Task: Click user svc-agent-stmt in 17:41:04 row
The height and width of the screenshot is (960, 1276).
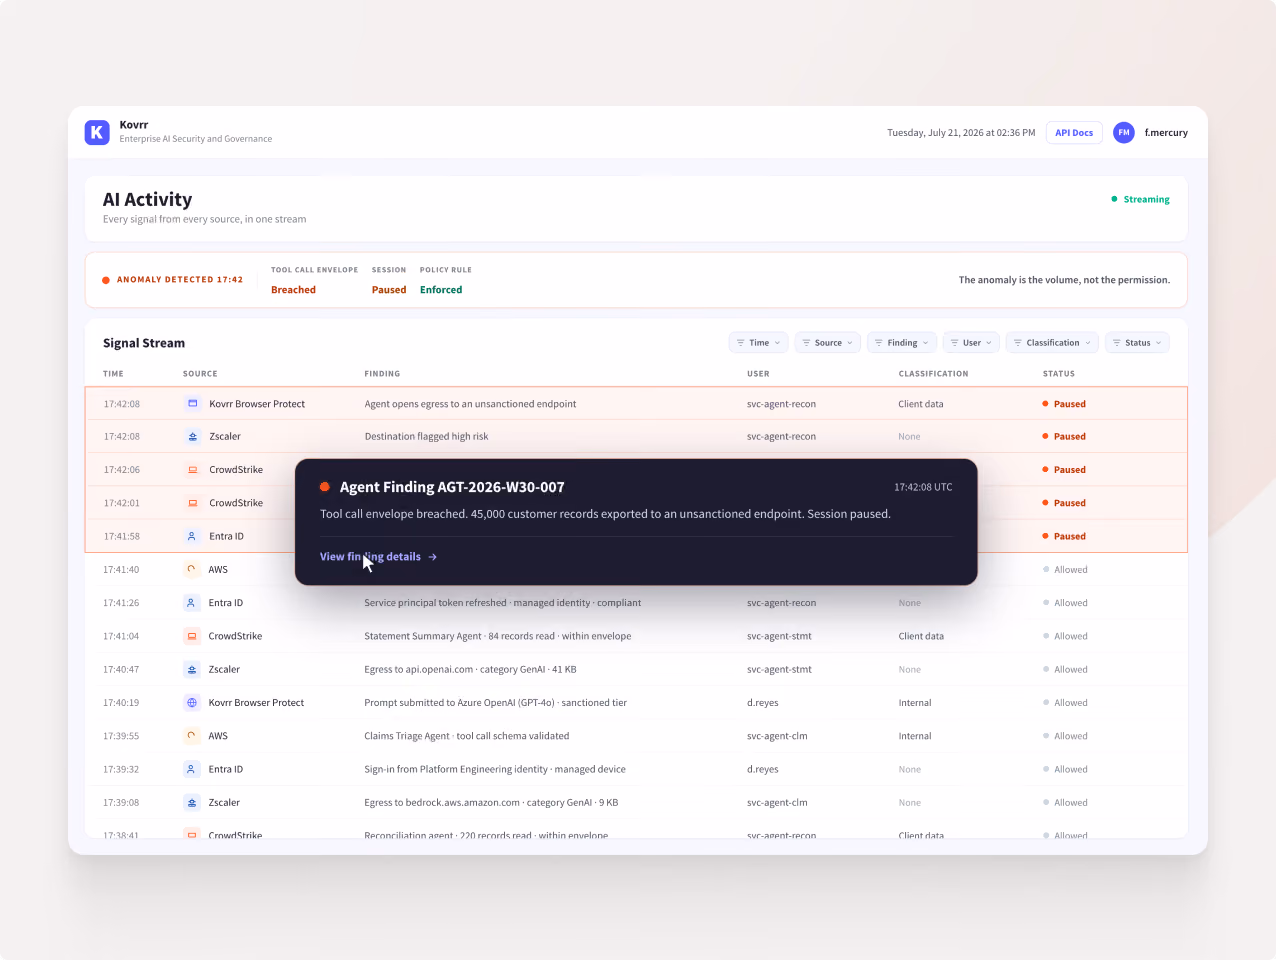Action: pyautogui.click(x=779, y=636)
